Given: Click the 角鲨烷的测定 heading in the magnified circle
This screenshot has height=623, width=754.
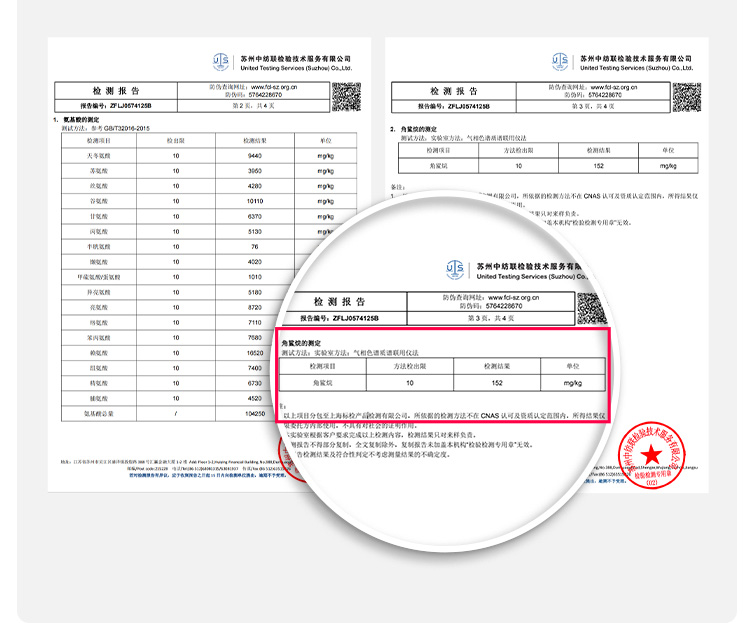Looking at the screenshot, I should tap(302, 343).
